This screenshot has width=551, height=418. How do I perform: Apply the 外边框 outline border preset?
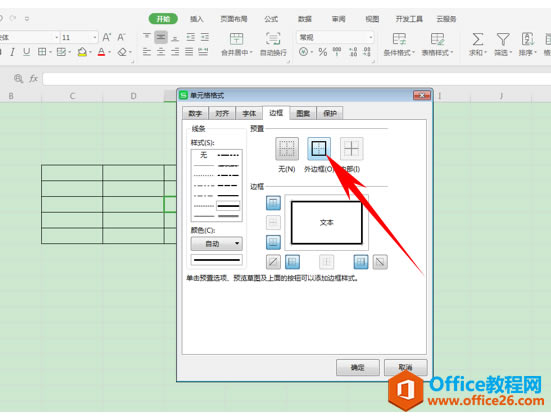click(319, 149)
